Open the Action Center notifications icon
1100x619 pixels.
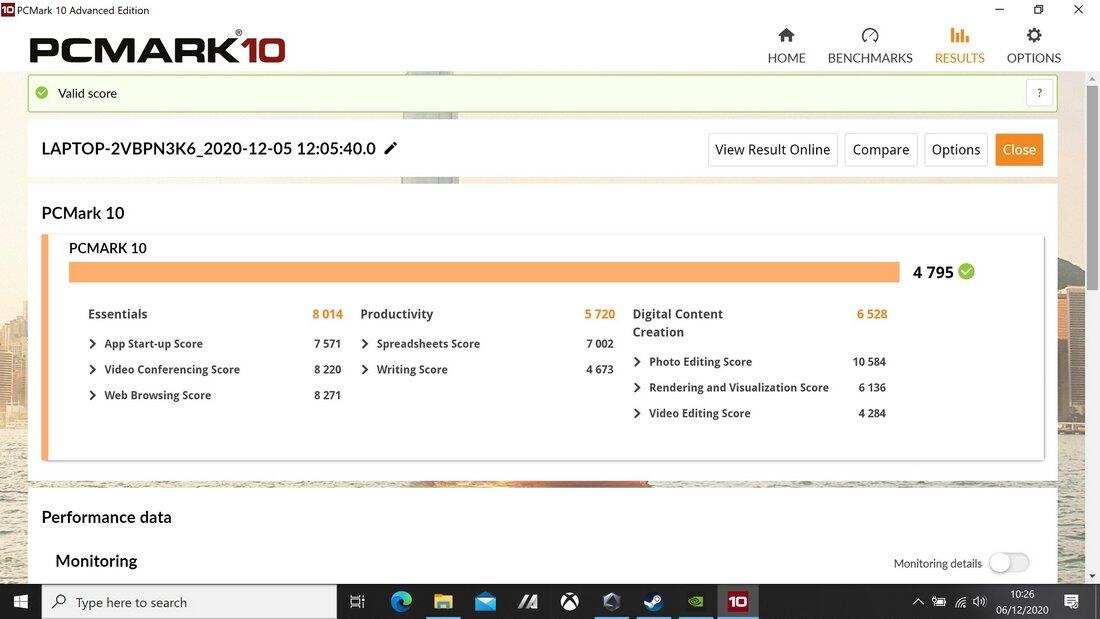1071,601
